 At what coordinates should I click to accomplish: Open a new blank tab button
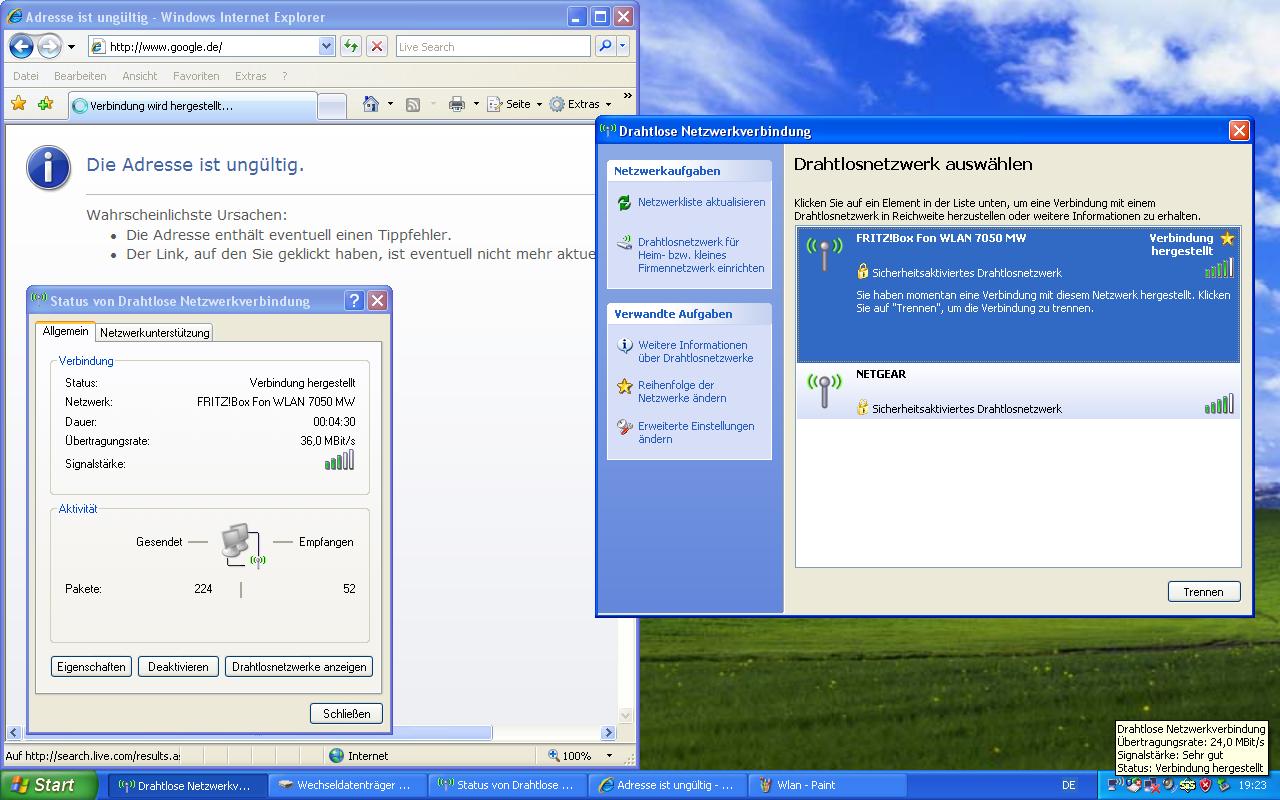click(332, 106)
